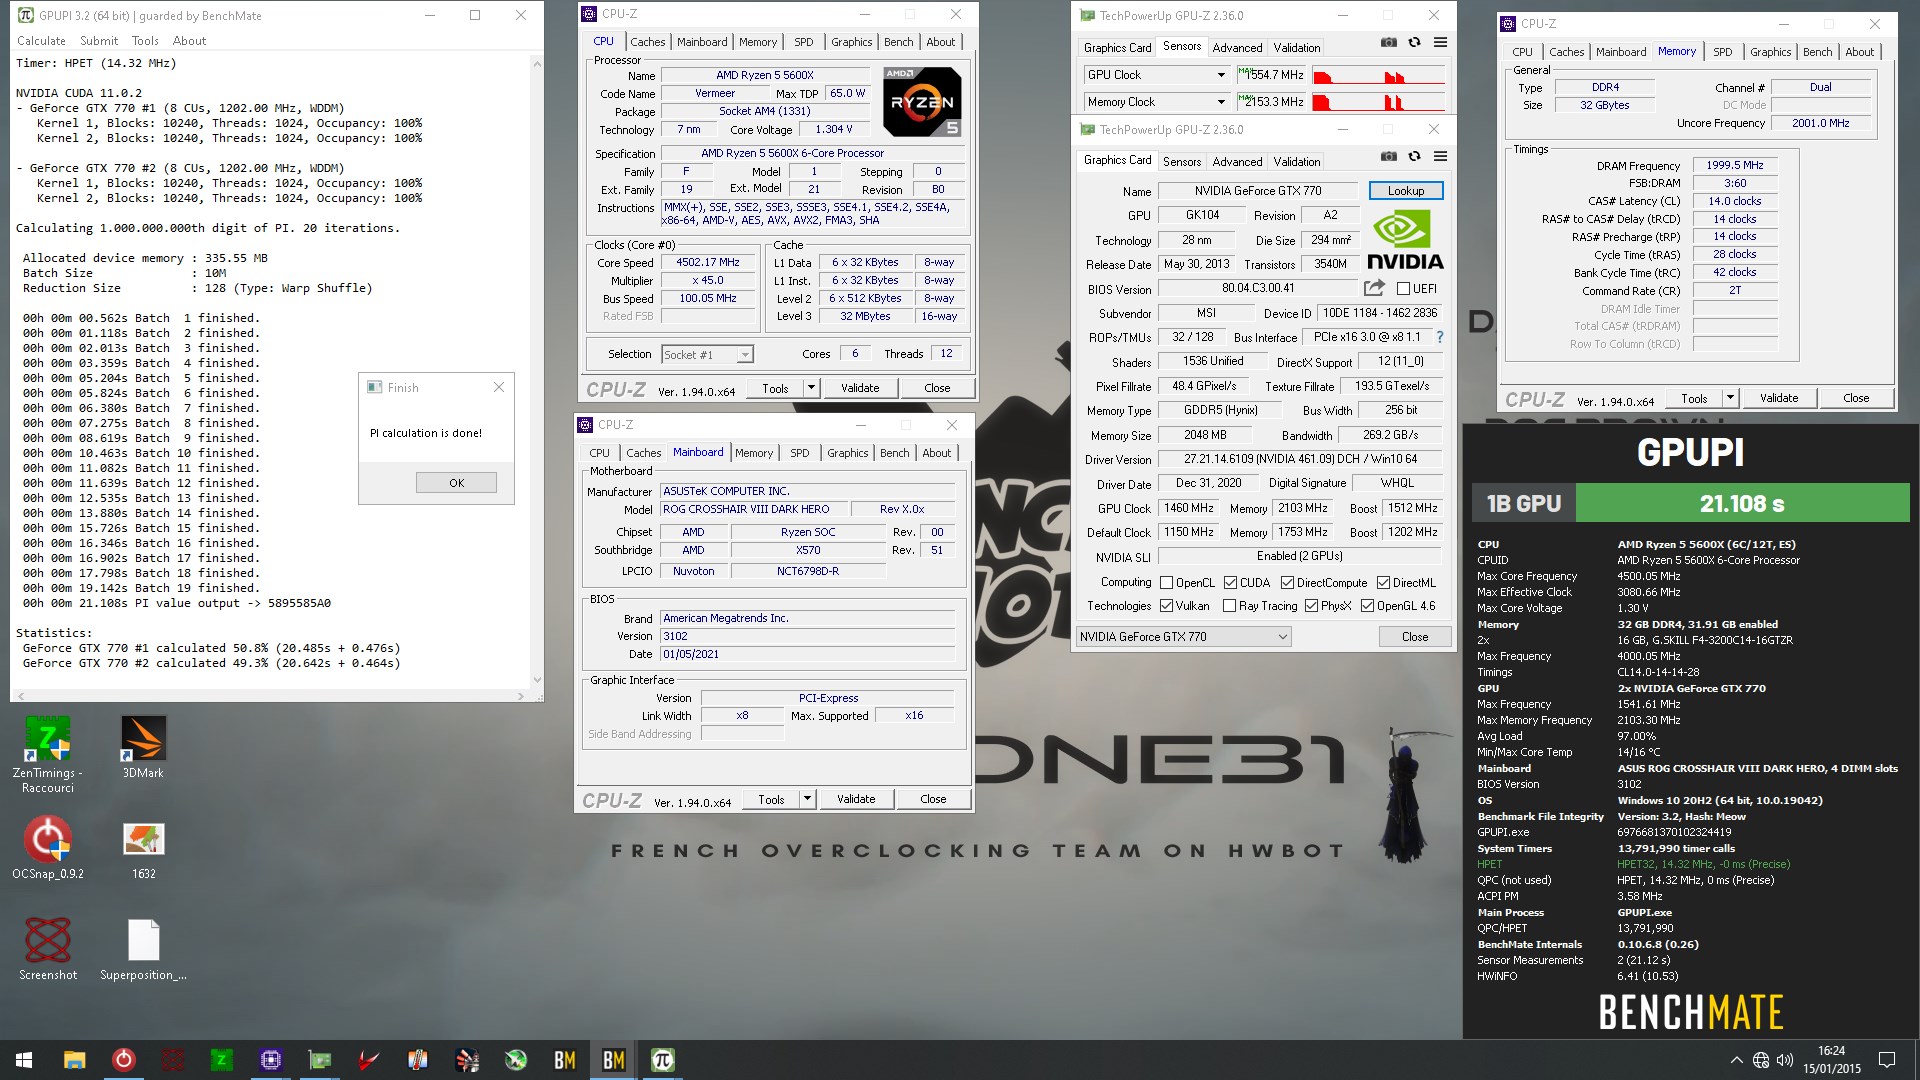The height and width of the screenshot is (1080, 1920).
Task: Toggle the DirectCompute checkbox
Action: point(1287,583)
